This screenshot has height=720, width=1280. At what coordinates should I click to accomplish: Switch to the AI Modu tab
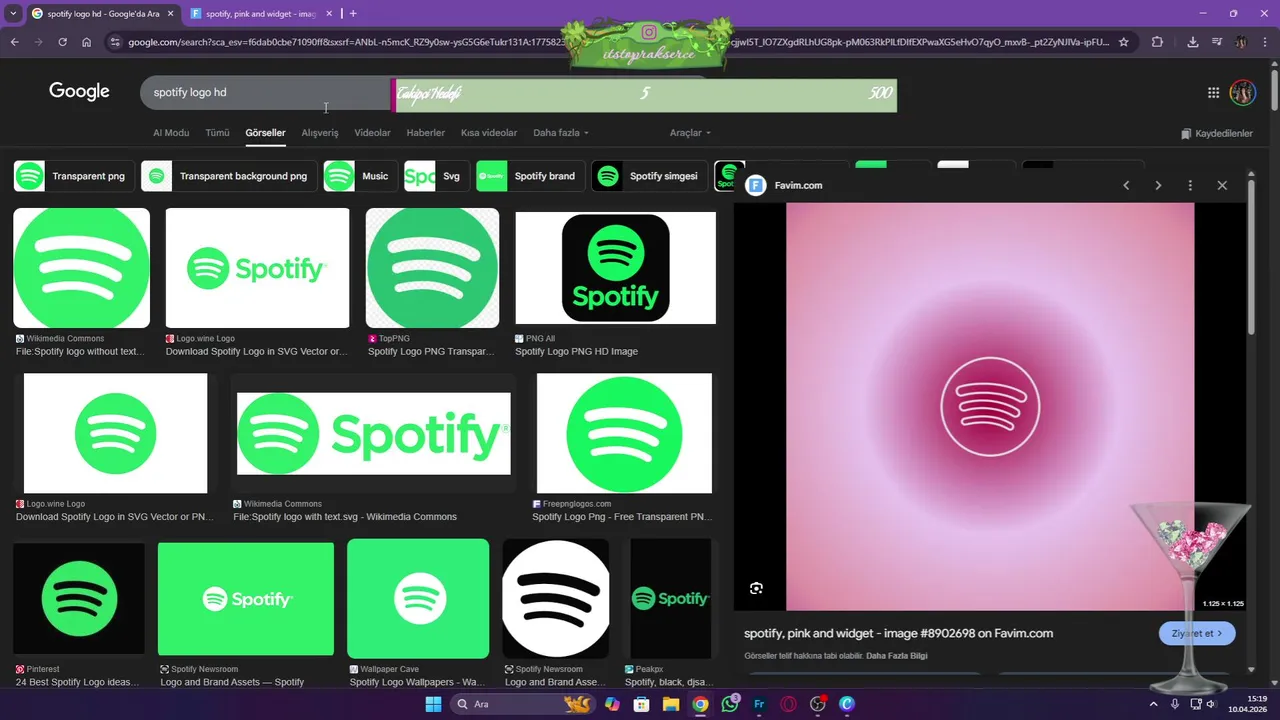(x=171, y=132)
